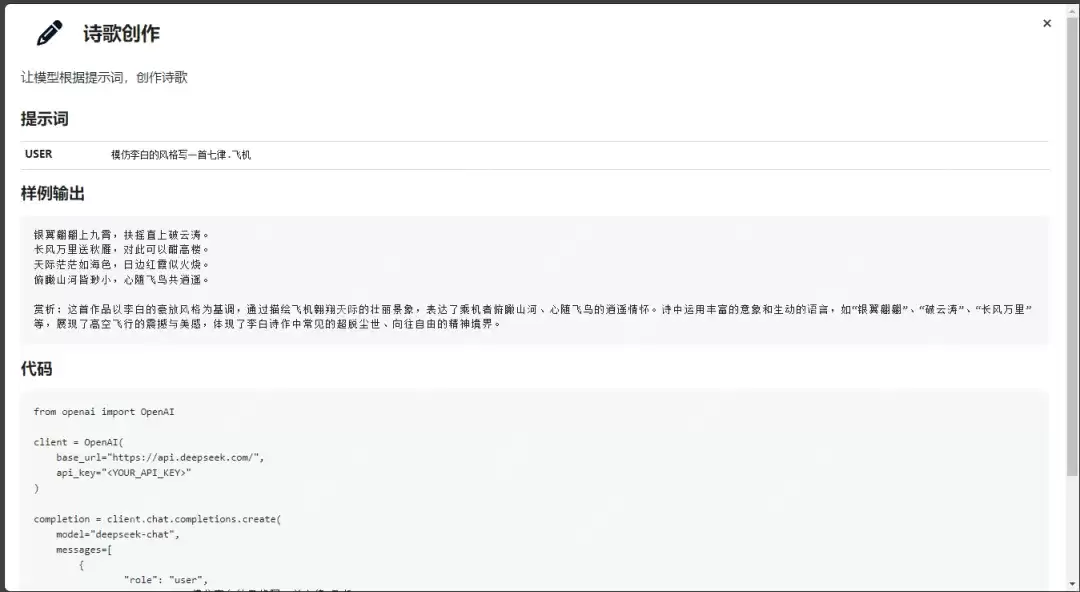This screenshot has width=1080, height=592.
Task: Click the sample output panel background
Action: point(700,260)
